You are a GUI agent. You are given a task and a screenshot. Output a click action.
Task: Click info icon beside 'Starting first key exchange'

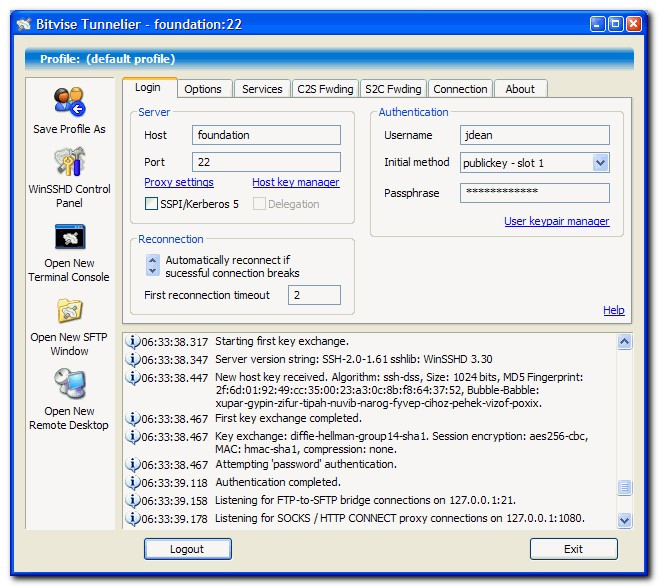(x=133, y=342)
